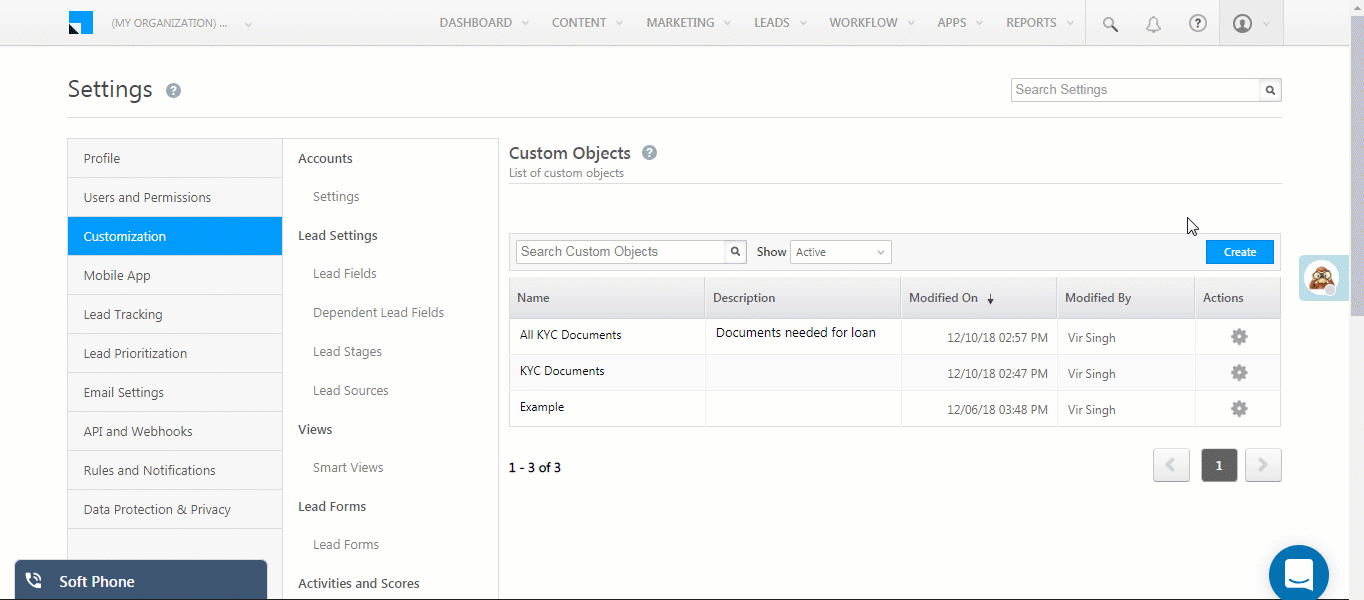1364x600 pixels.
Task: Open the global search magnifier icon
Action: (x=1109, y=23)
